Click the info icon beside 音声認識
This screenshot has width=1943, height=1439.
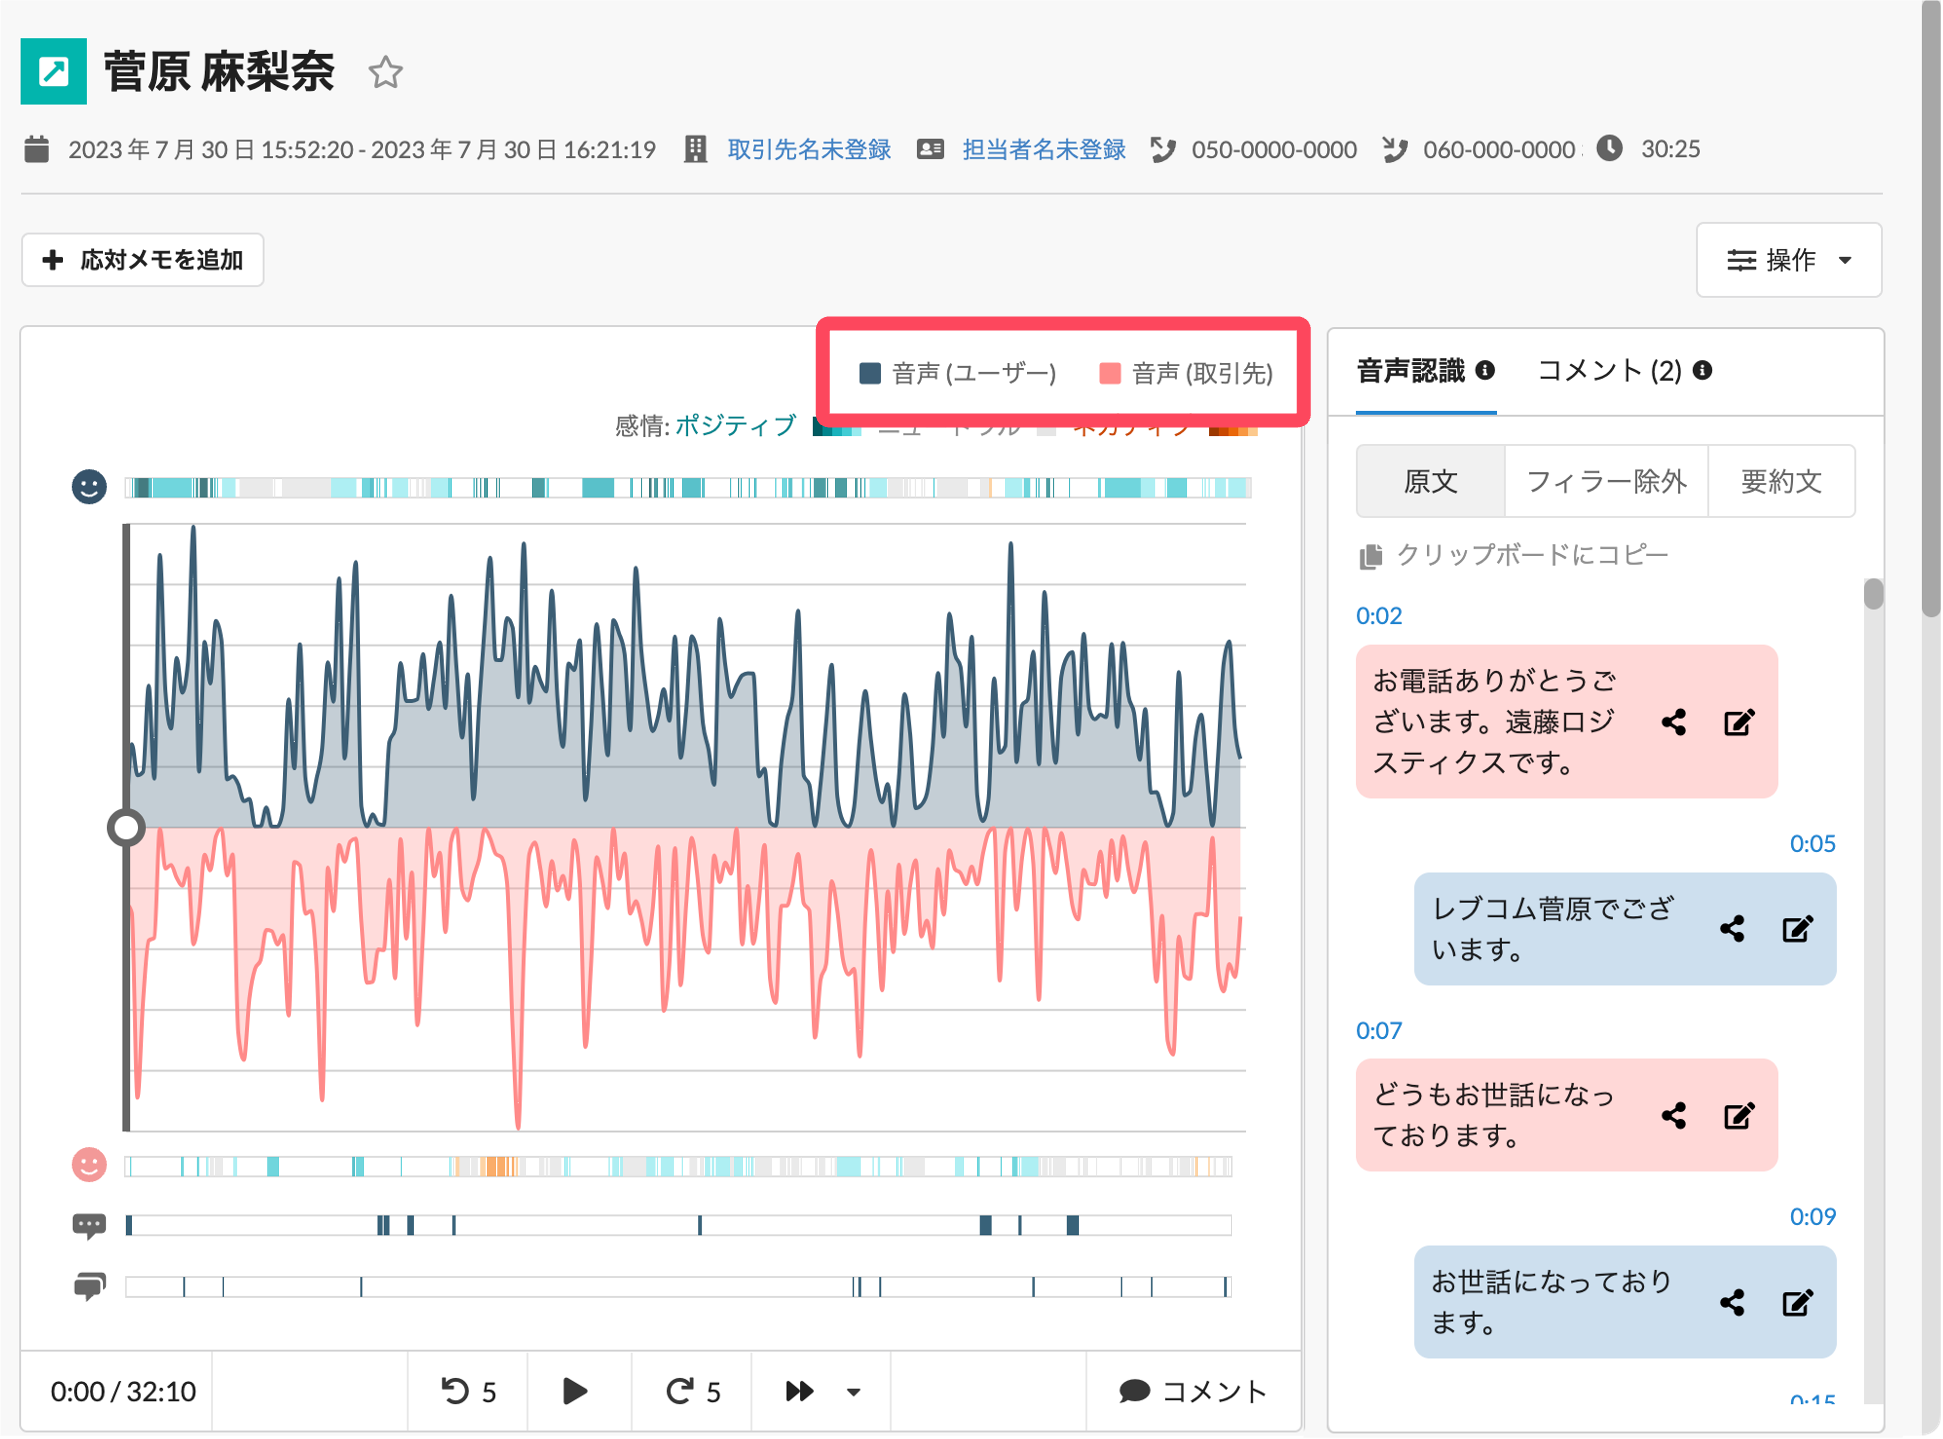1486,371
